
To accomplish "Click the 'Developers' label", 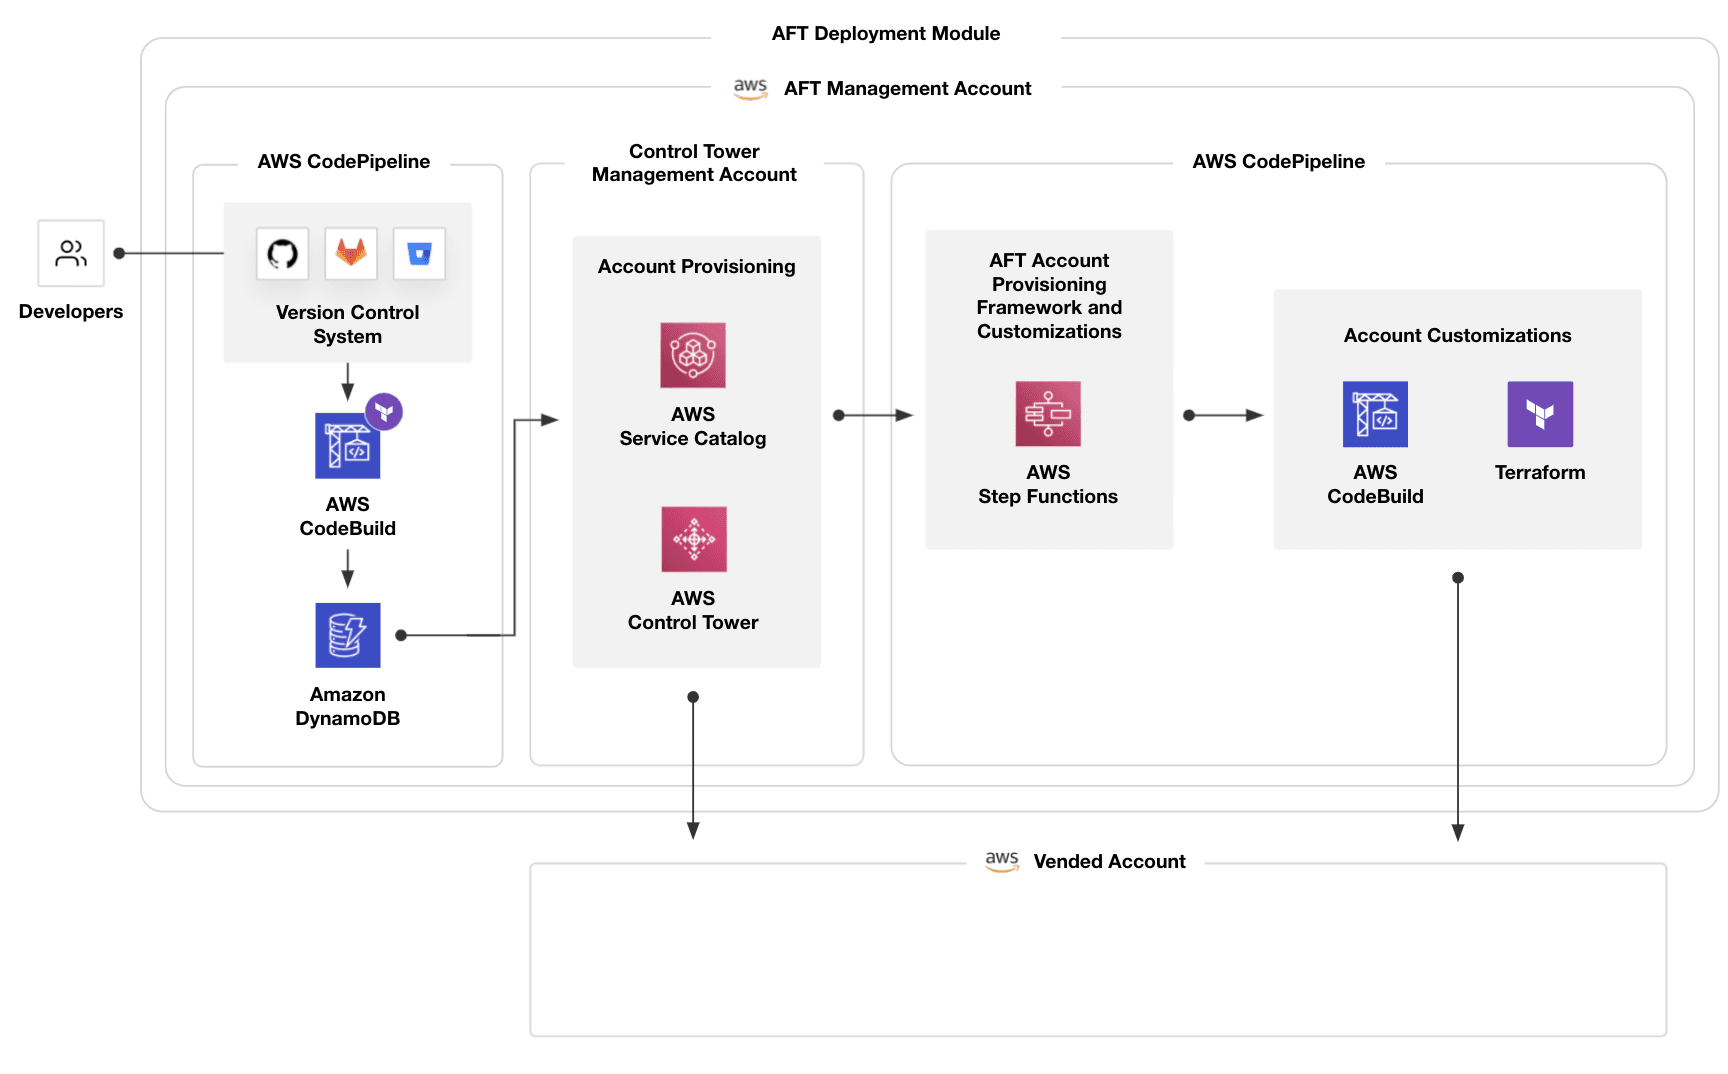I will point(71,311).
